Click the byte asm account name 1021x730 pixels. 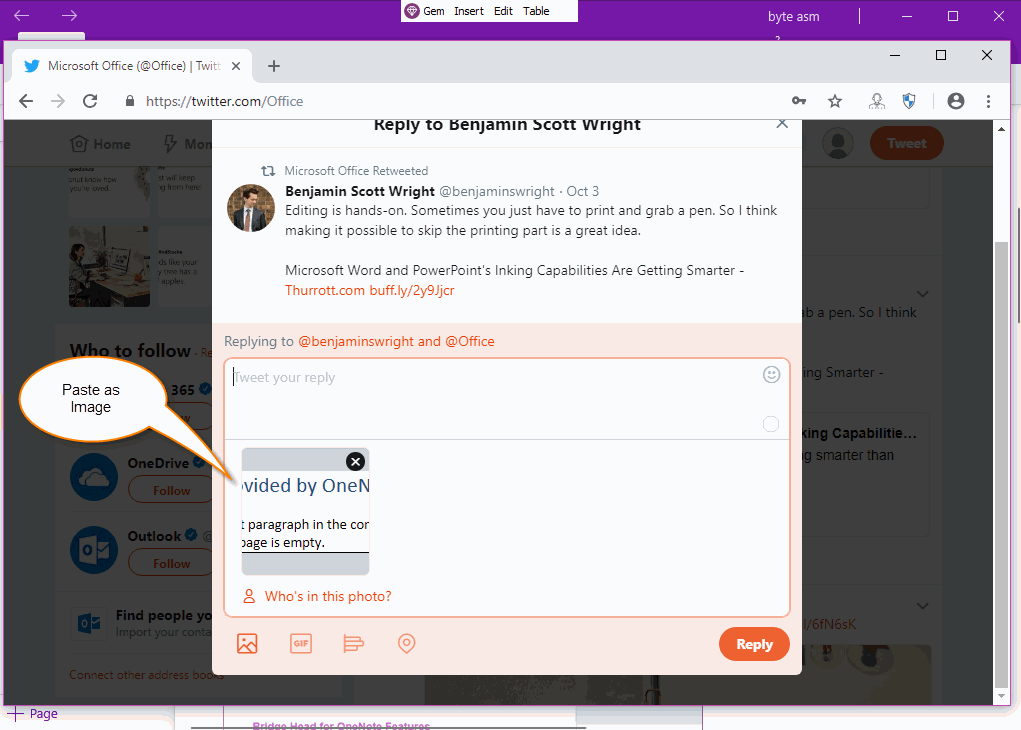tap(793, 16)
